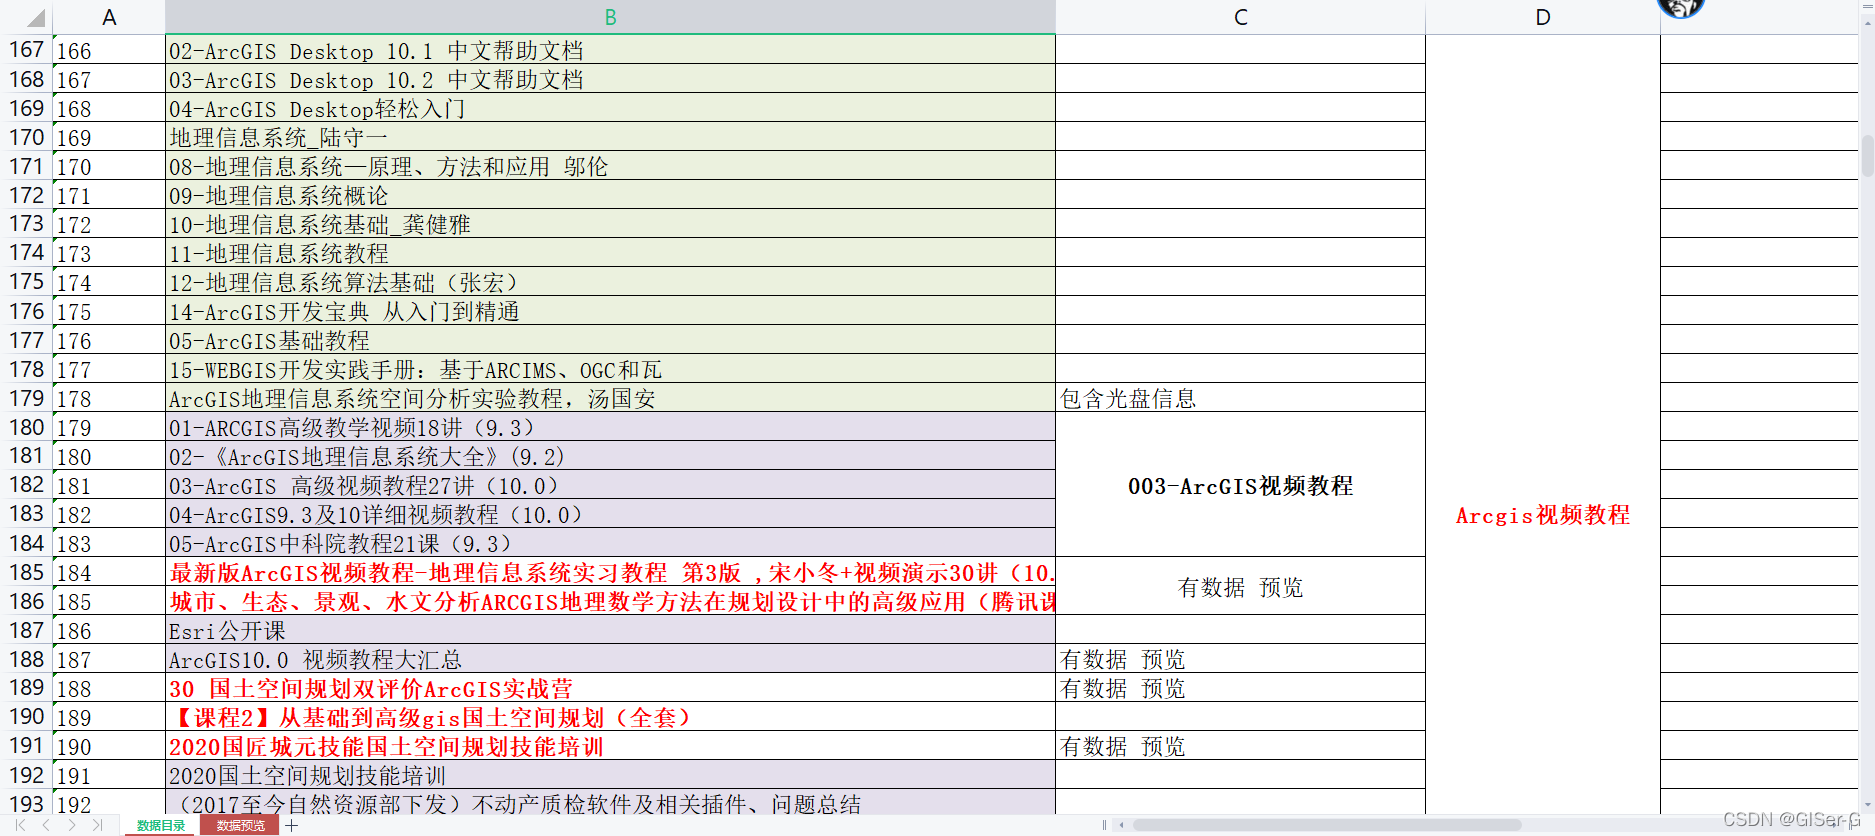The image size is (1875, 836).
Task: Select row header 185
Action: click(x=27, y=572)
